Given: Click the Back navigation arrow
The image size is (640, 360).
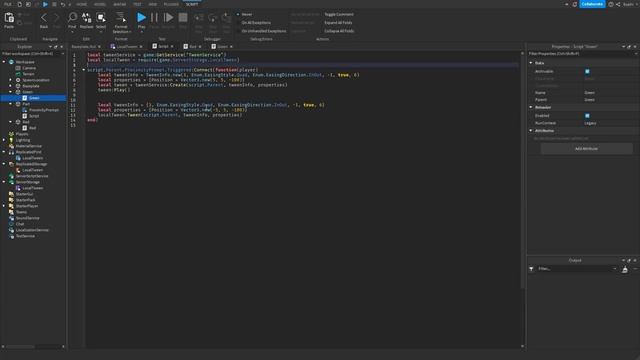Looking at the screenshot, I should [44, 18].
